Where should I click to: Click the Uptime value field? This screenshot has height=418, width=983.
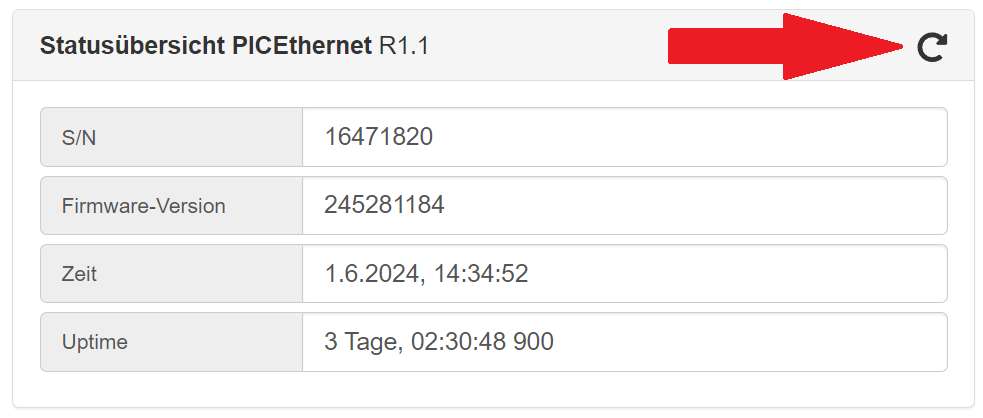tap(624, 342)
